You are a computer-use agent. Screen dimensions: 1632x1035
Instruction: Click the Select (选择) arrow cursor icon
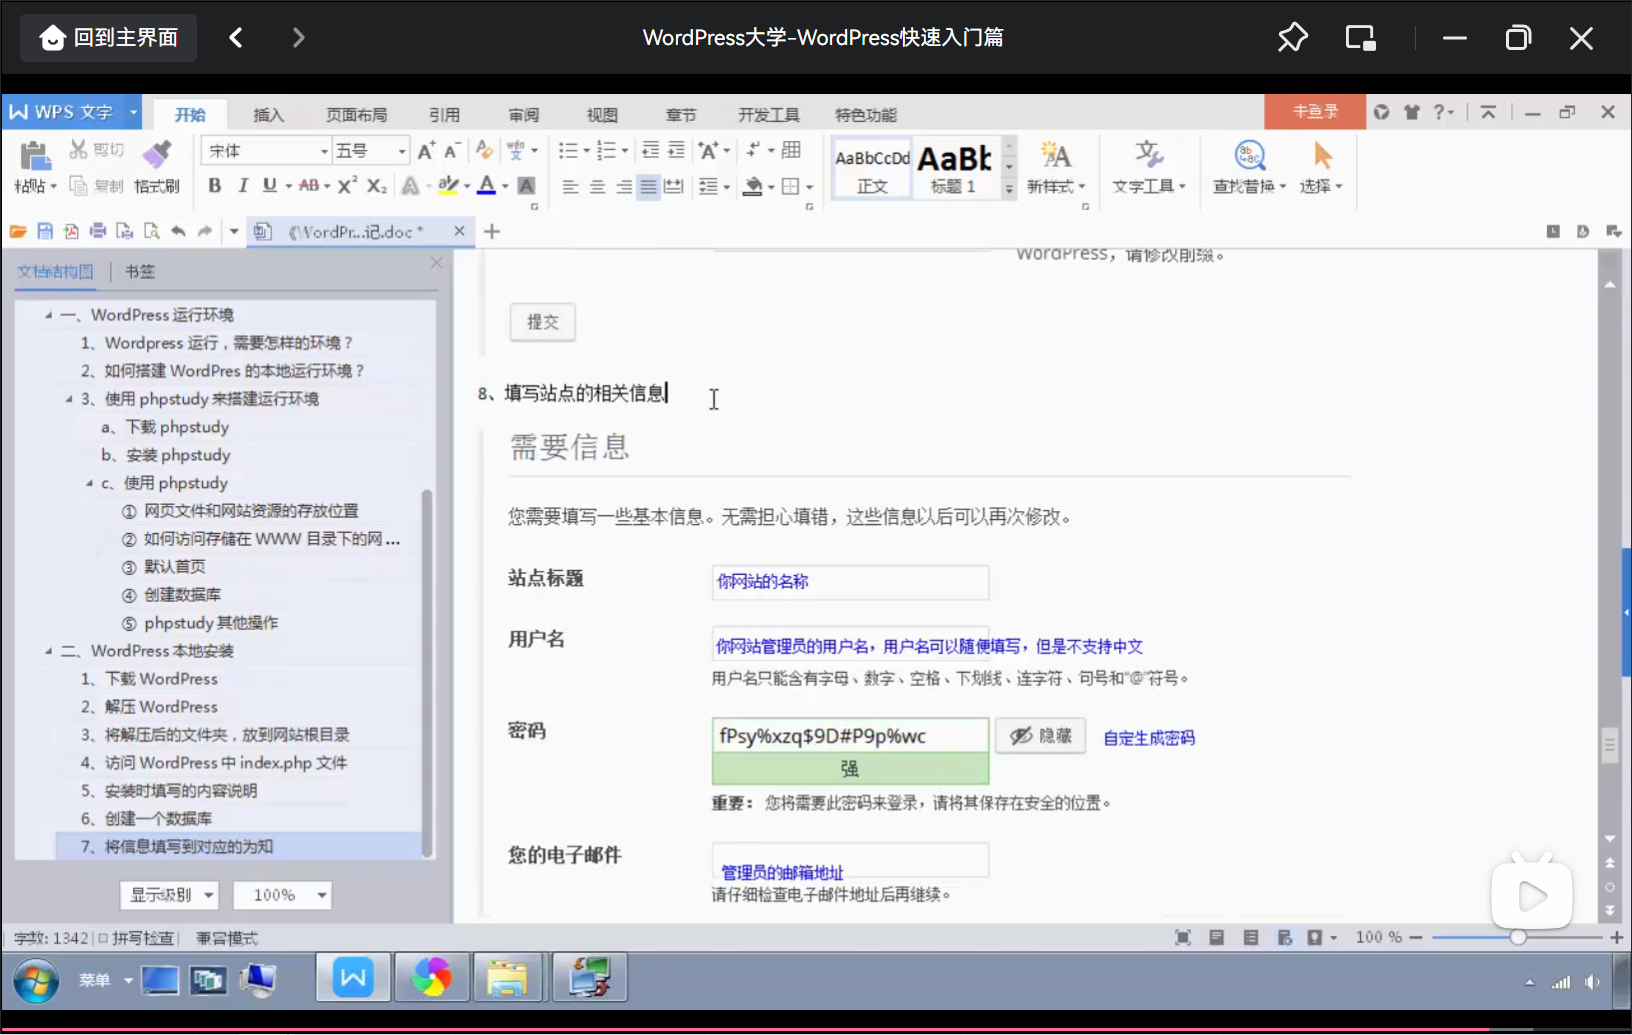1322,154
